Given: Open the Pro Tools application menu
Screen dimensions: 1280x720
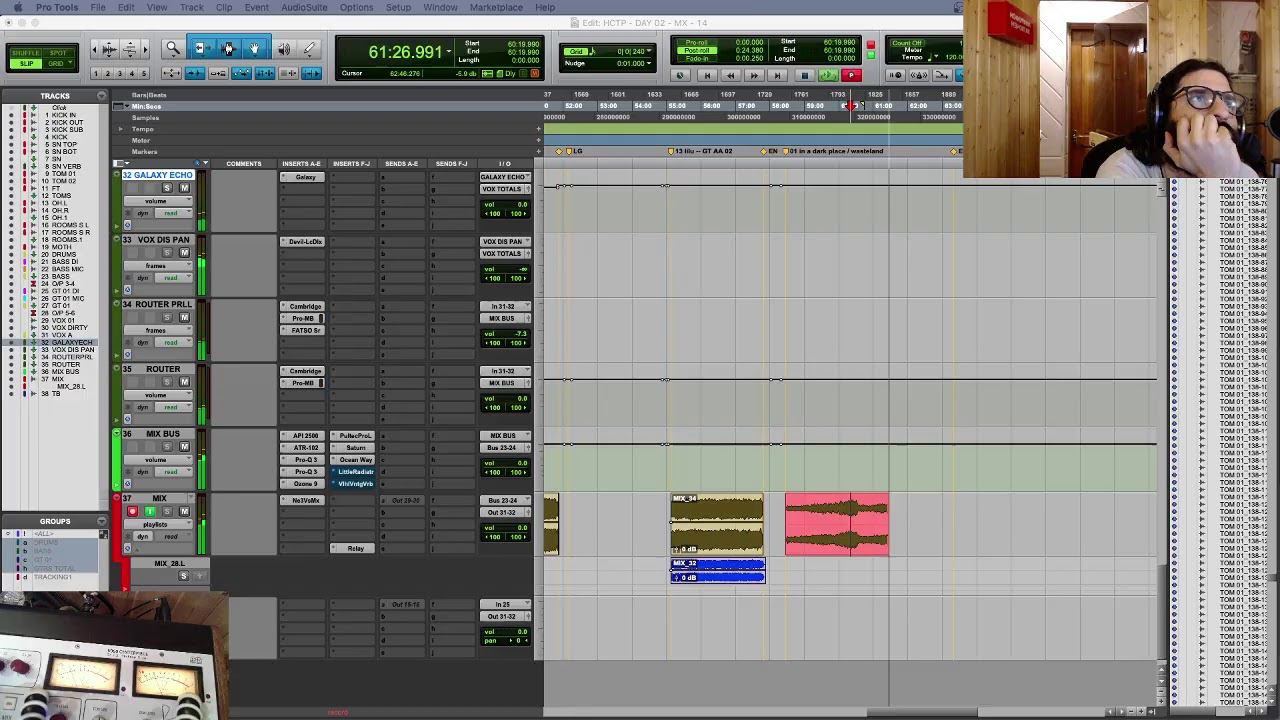Looking at the screenshot, I should [57, 7].
